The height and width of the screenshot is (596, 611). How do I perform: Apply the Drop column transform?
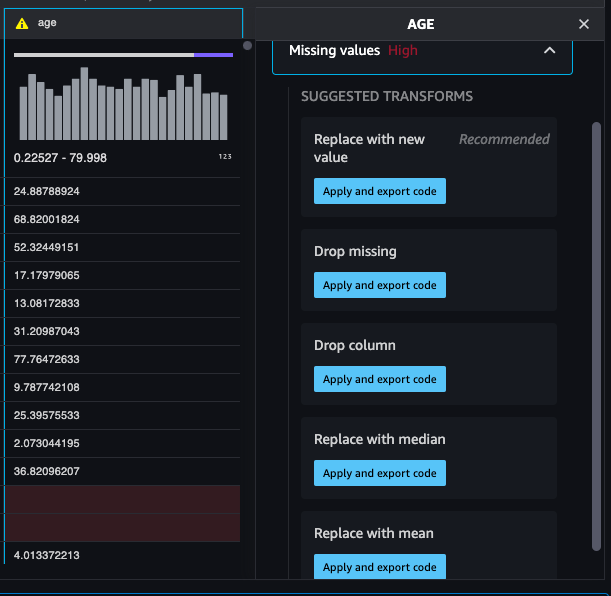(380, 379)
